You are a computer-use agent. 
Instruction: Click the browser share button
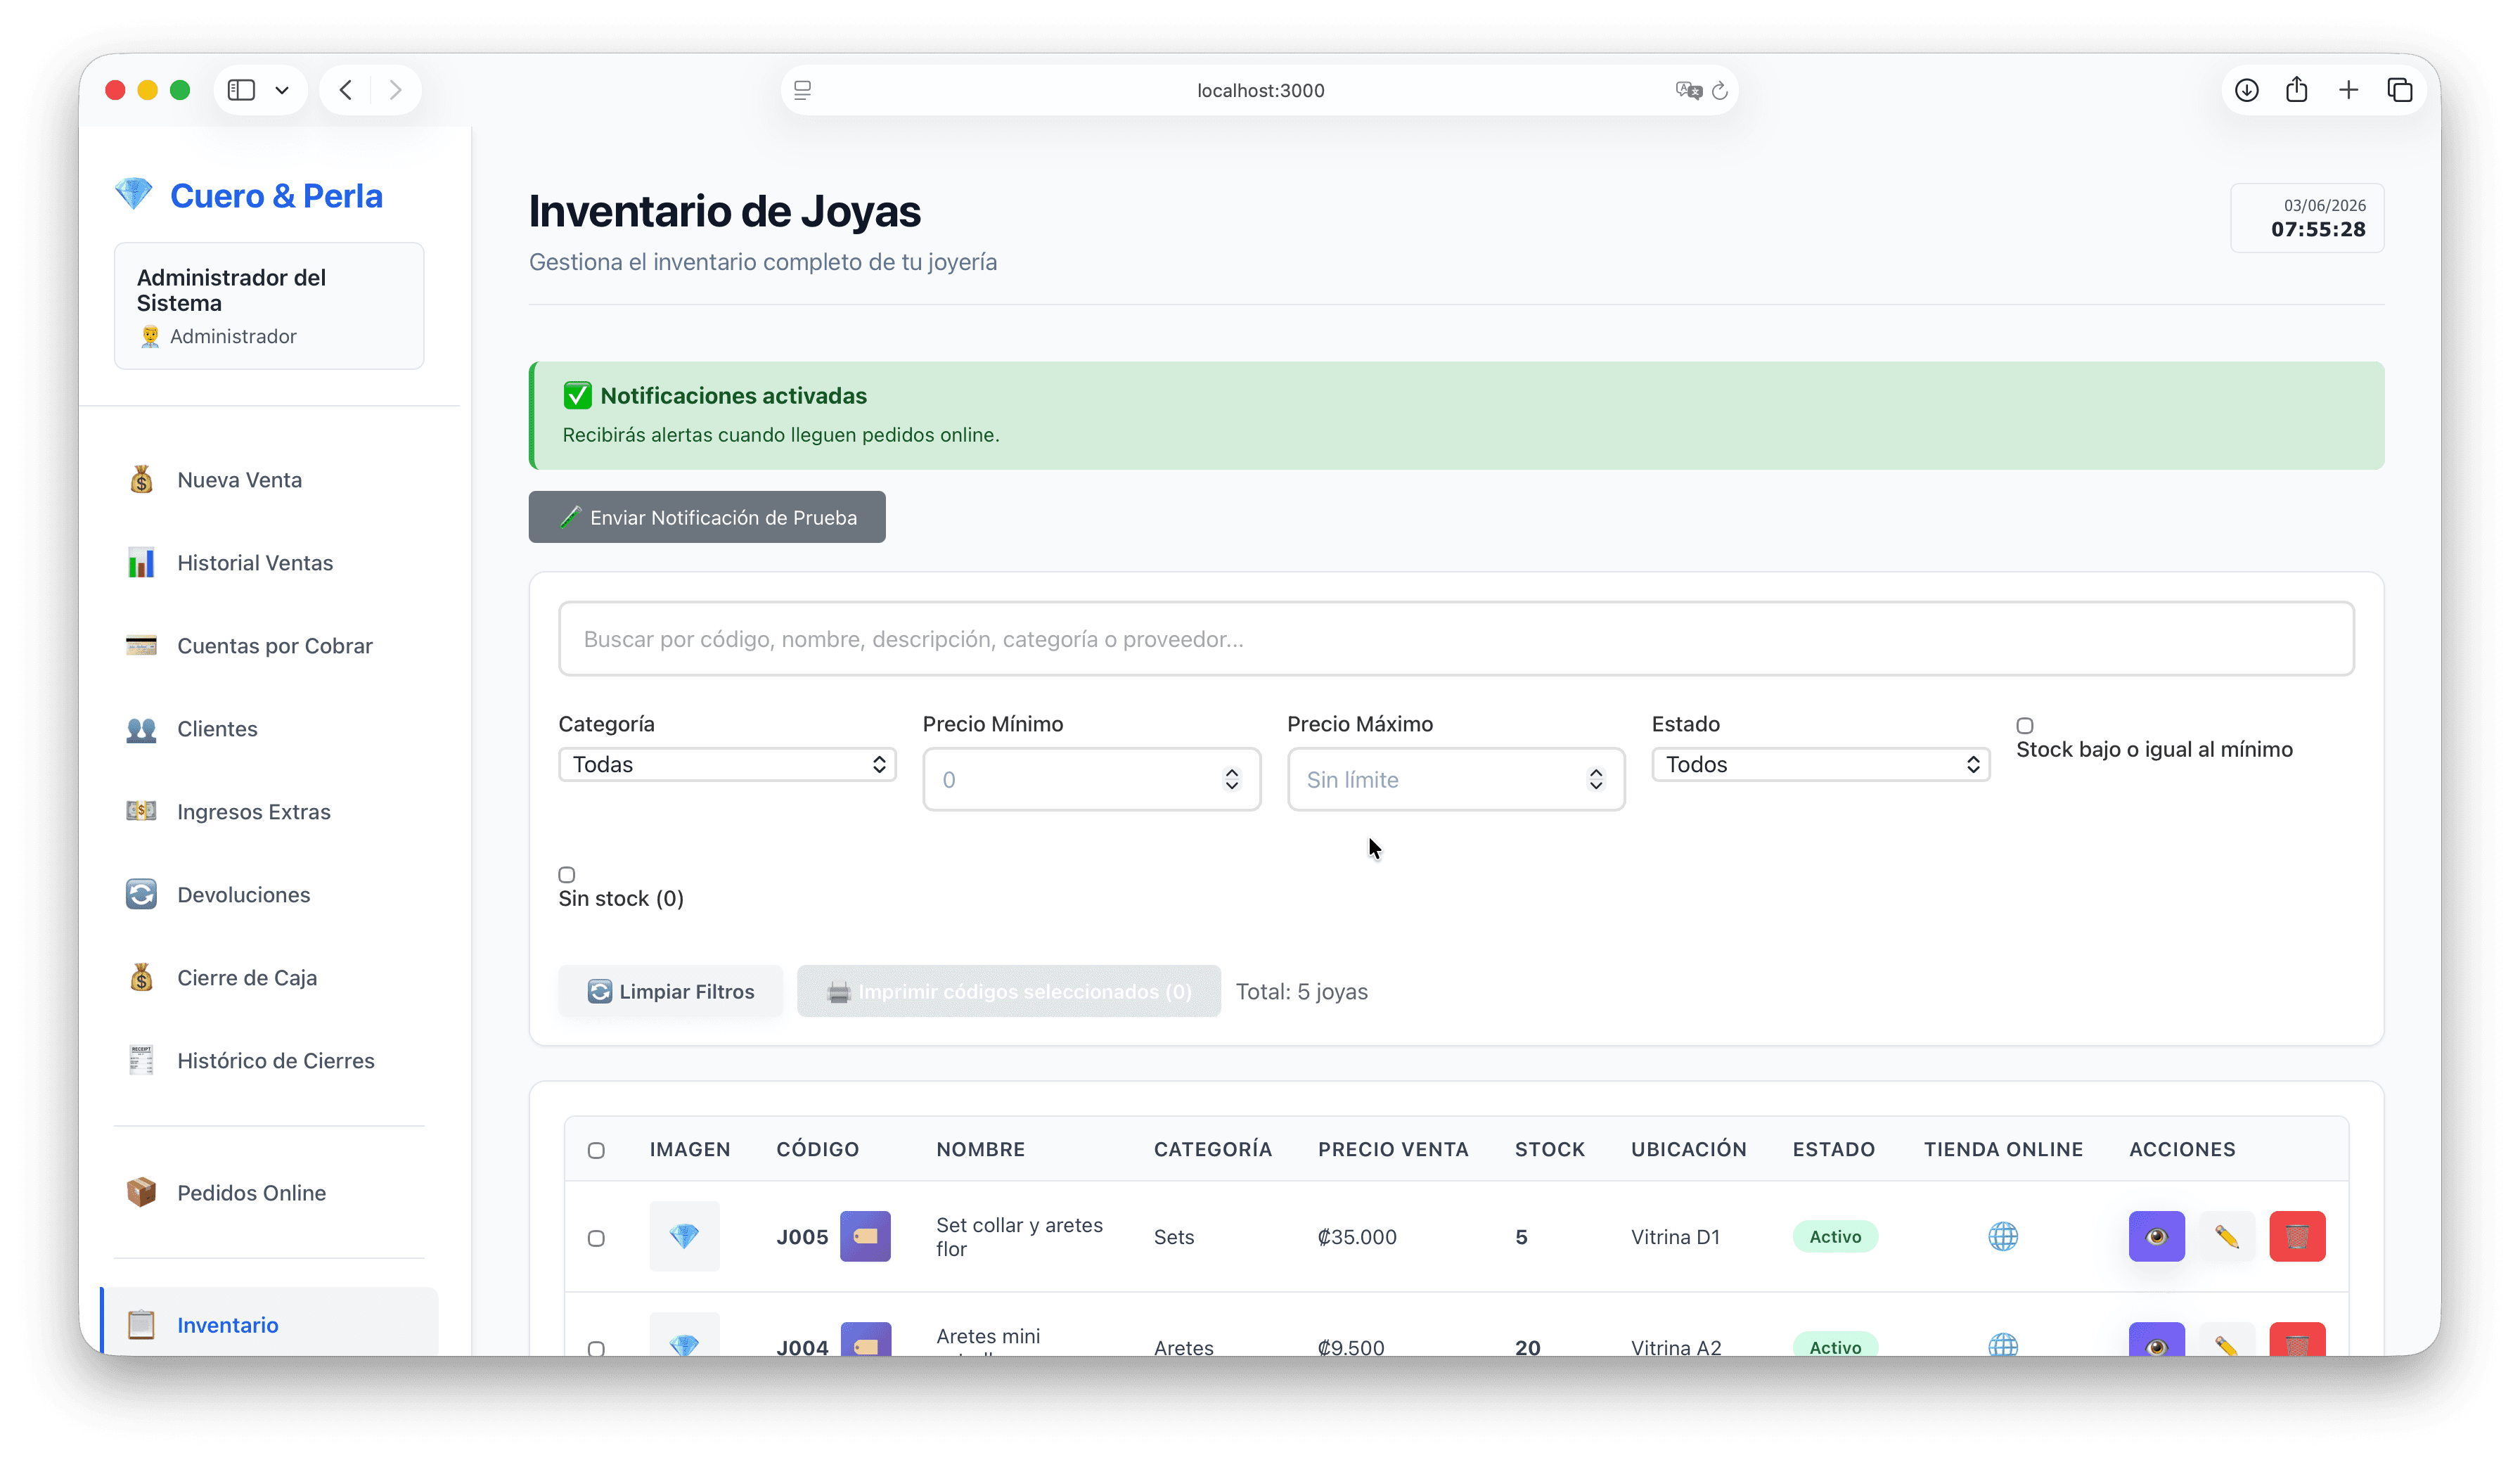tap(2296, 90)
